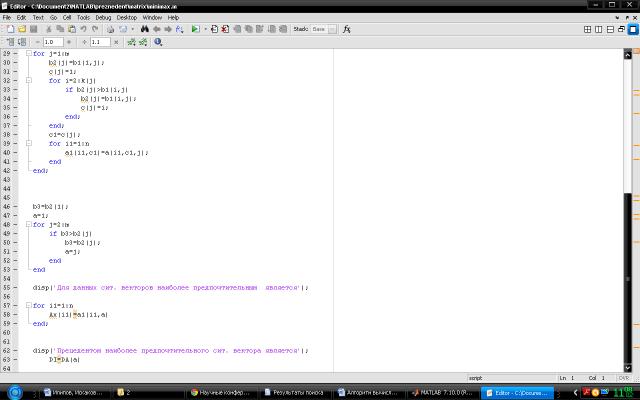Open the Tools menu
This screenshot has height=400, width=640.
click(x=84, y=17)
